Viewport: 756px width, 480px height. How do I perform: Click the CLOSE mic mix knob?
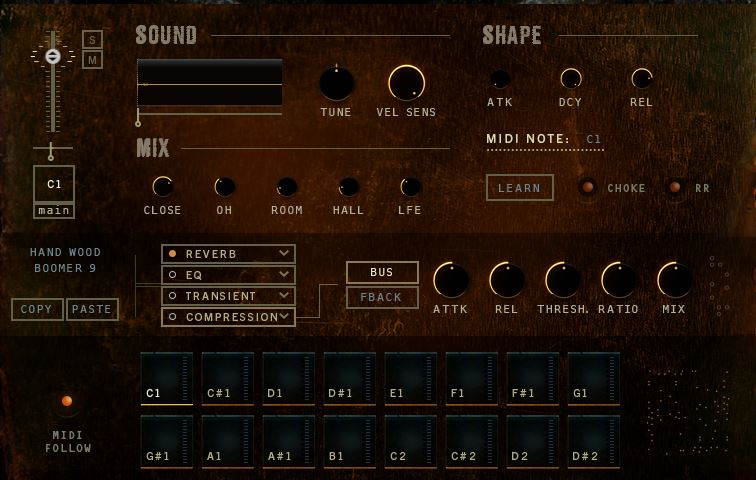pyautogui.click(x=162, y=186)
